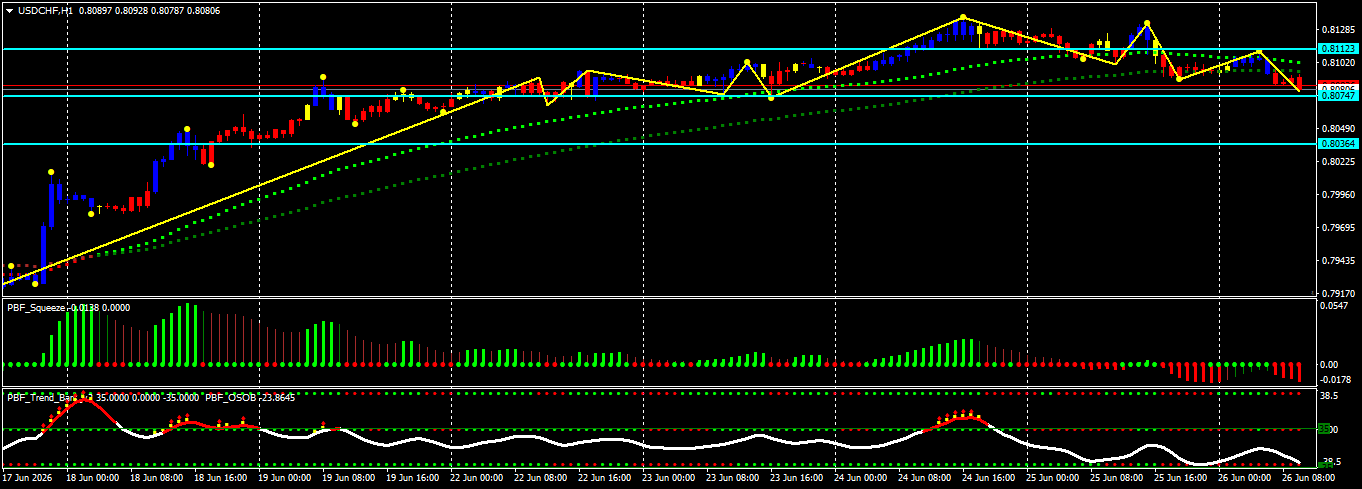Viewport: 1362px width, 489px height.
Task: Click the USDCHF,H1 chart title
Action: [x=45, y=10]
